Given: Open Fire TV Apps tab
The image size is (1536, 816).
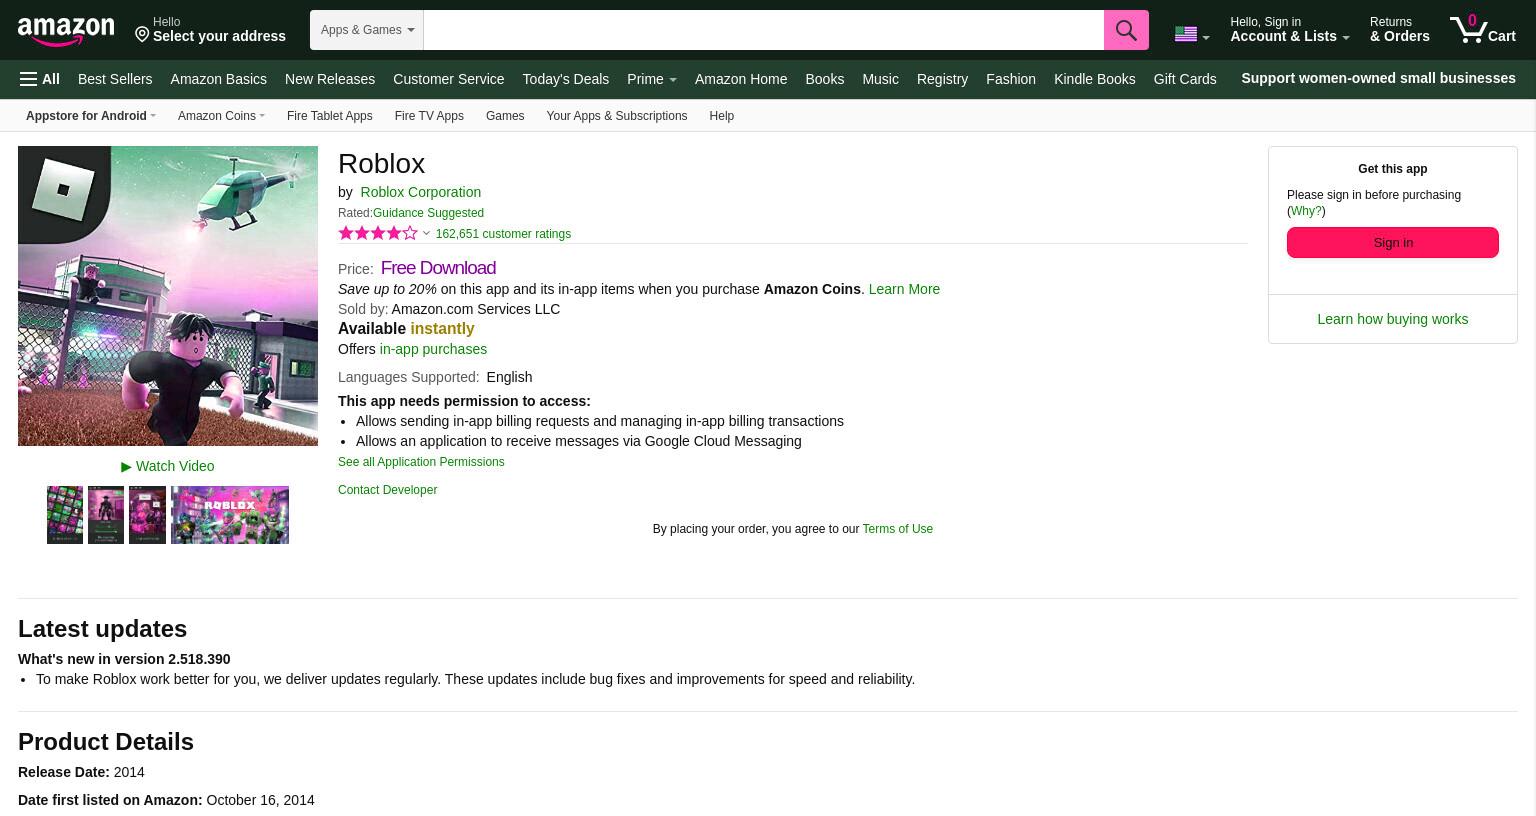Looking at the screenshot, I should (429, 116).
